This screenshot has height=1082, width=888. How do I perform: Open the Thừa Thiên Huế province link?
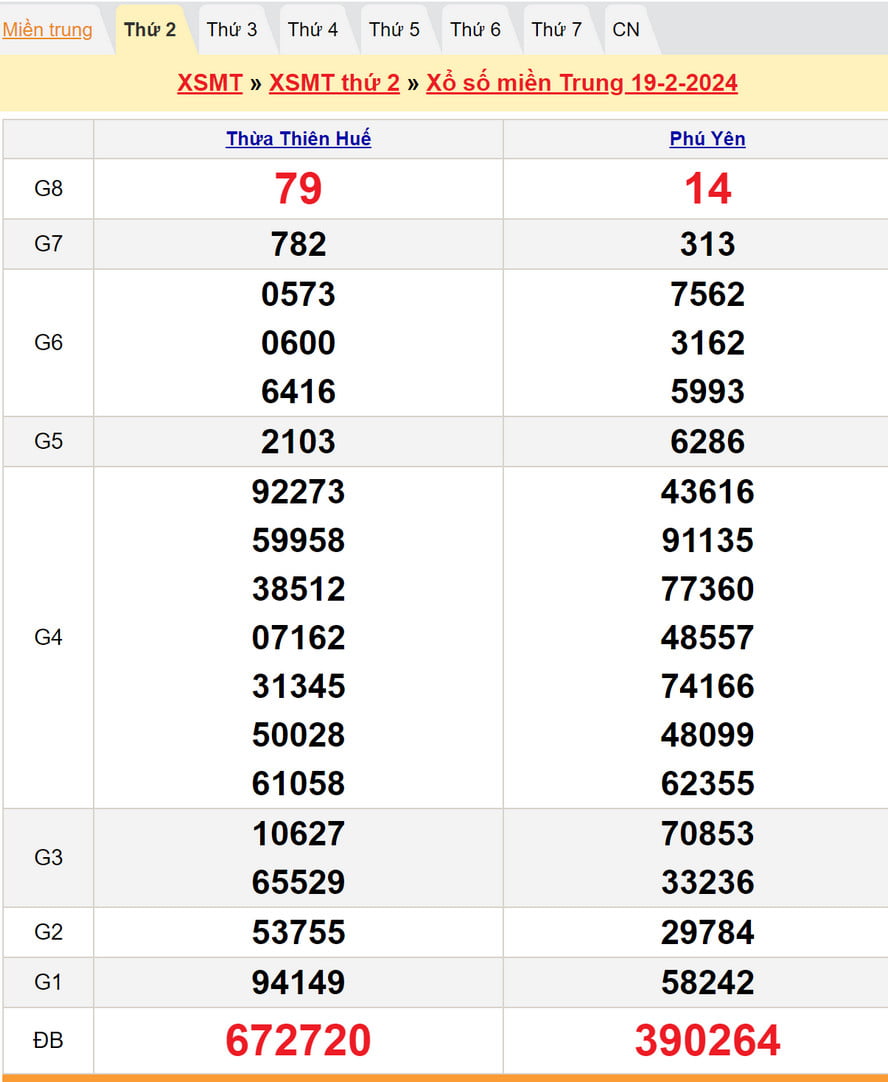coord(298,139)
